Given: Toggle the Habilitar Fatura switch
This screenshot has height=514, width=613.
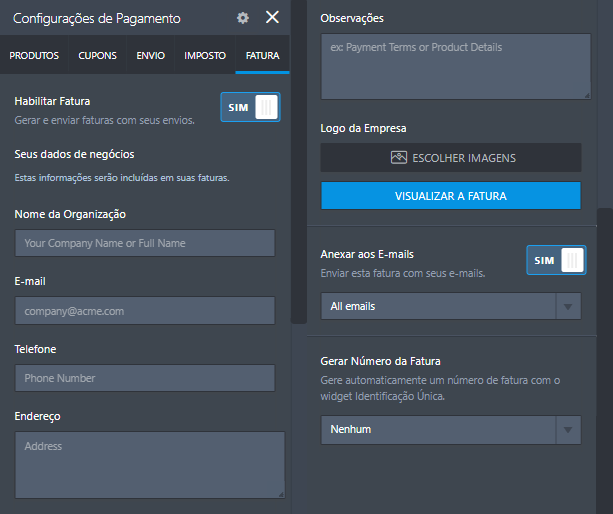Looking at the screenshot, I should pyautogui.click(x=250, y=107).
